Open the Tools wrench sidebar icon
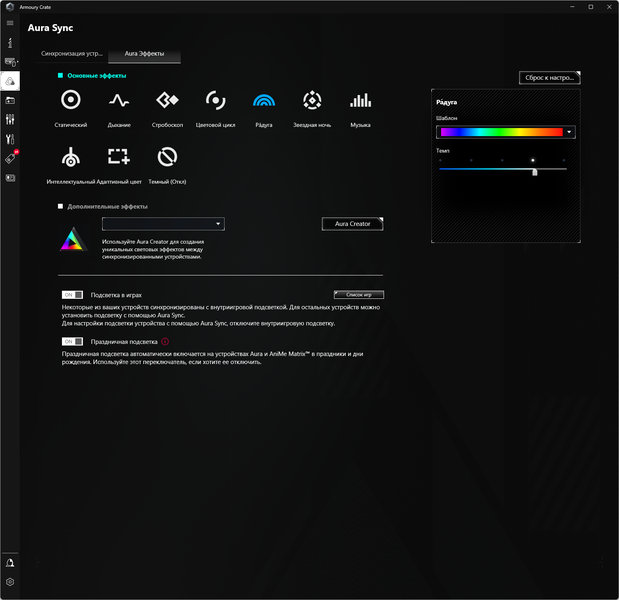This screenshot has width=619, height=600. [x=10, y=139]
